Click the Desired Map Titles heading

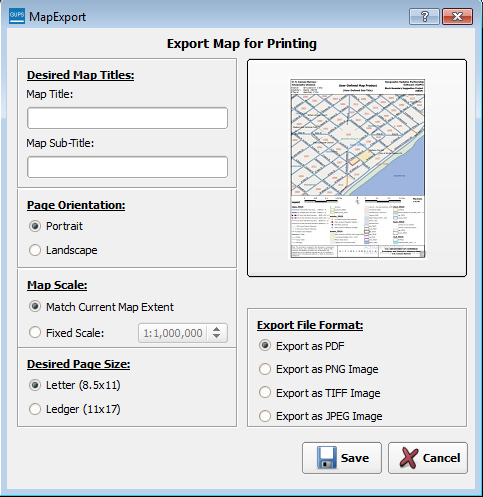point(81,75)
